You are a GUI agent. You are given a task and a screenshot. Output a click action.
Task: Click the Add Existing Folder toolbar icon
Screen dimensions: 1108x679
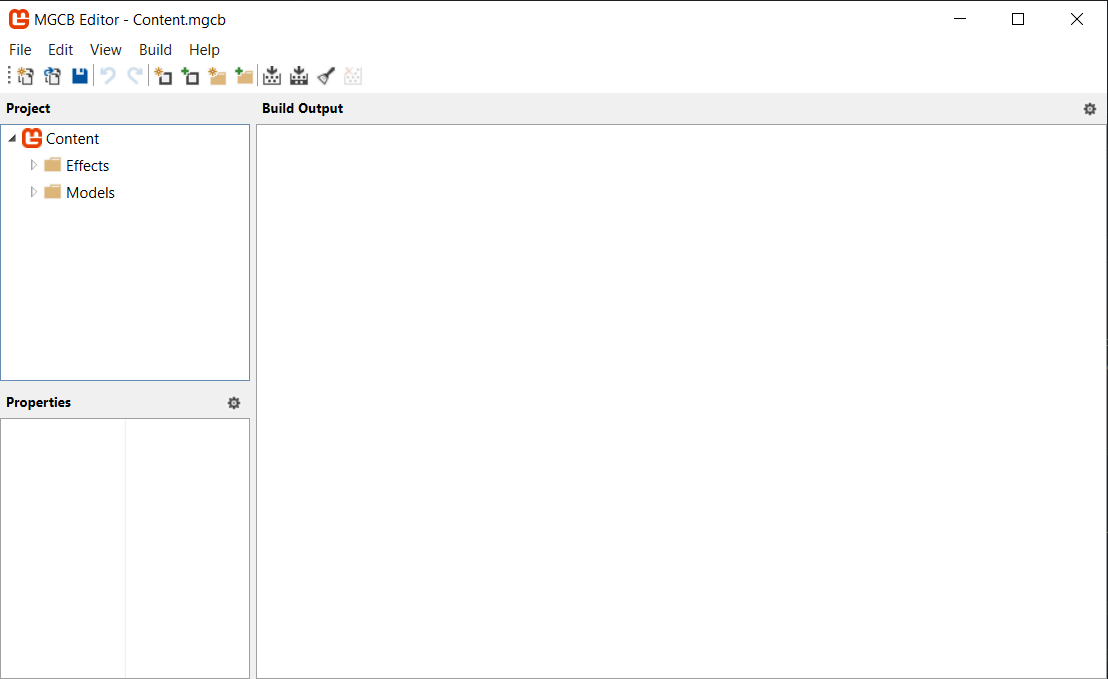click(244, 76)
